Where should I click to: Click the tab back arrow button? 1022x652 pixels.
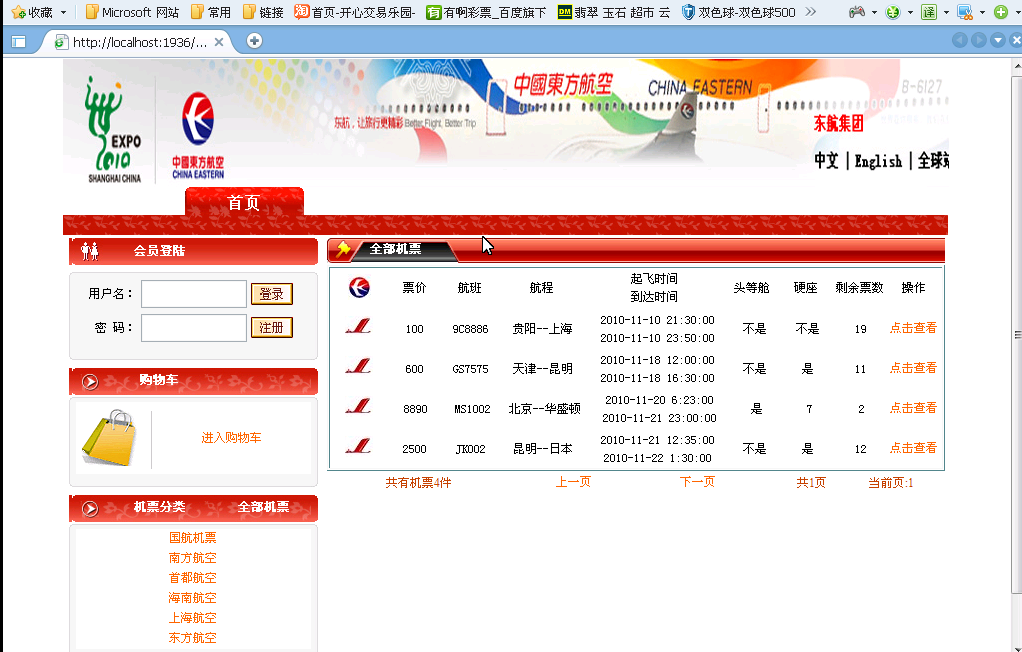pyautogui.click(x=959, y=40)
